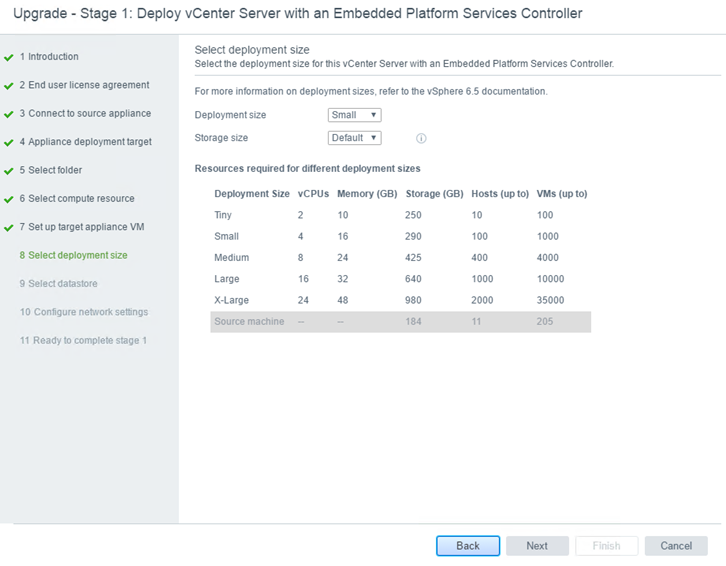Viewport: 726px width, 566px height.
Task: Click the 35000 VMs value for X-Large
Action: [551, 300]
